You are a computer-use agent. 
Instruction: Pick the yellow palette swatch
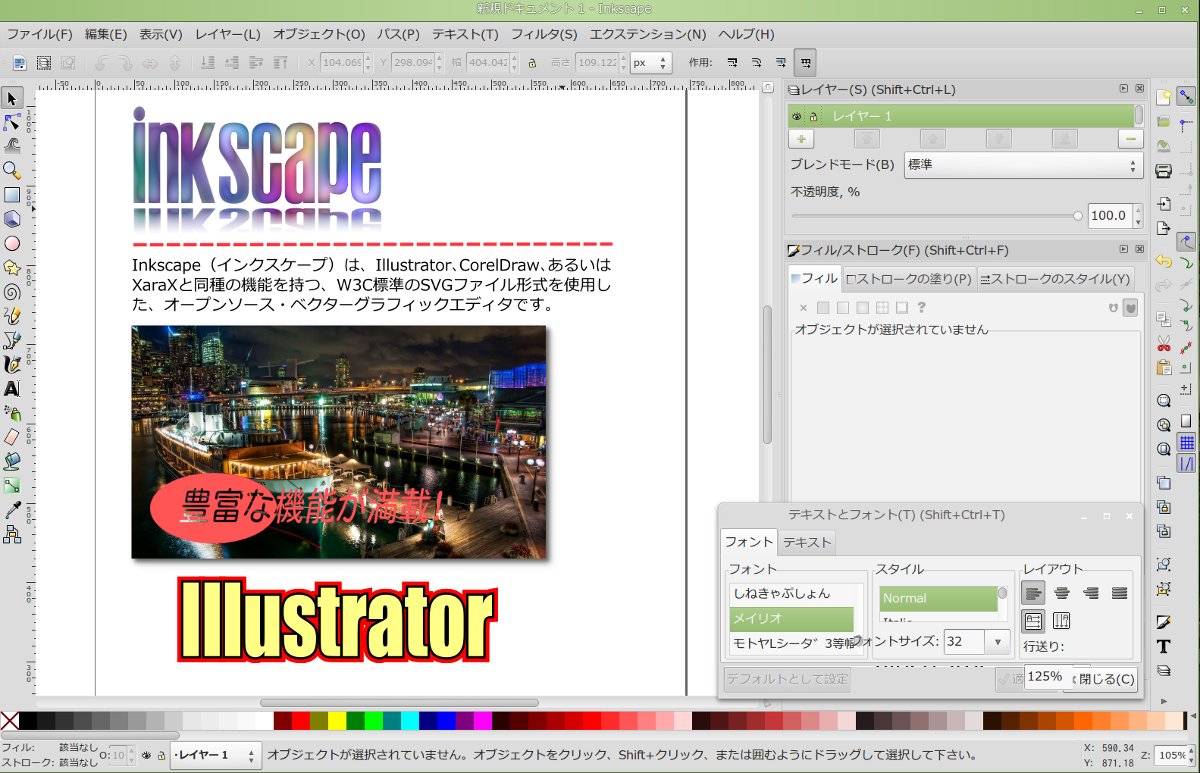tap(337, 721)
